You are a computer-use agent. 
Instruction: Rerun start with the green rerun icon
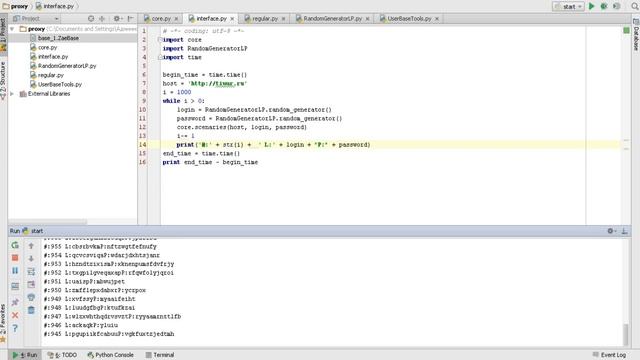coord(15,245)
